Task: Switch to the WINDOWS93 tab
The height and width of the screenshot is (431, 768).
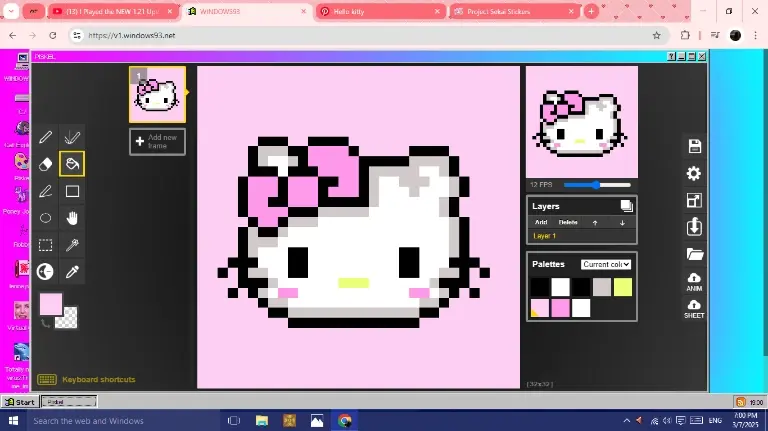Action: [247, 11]
